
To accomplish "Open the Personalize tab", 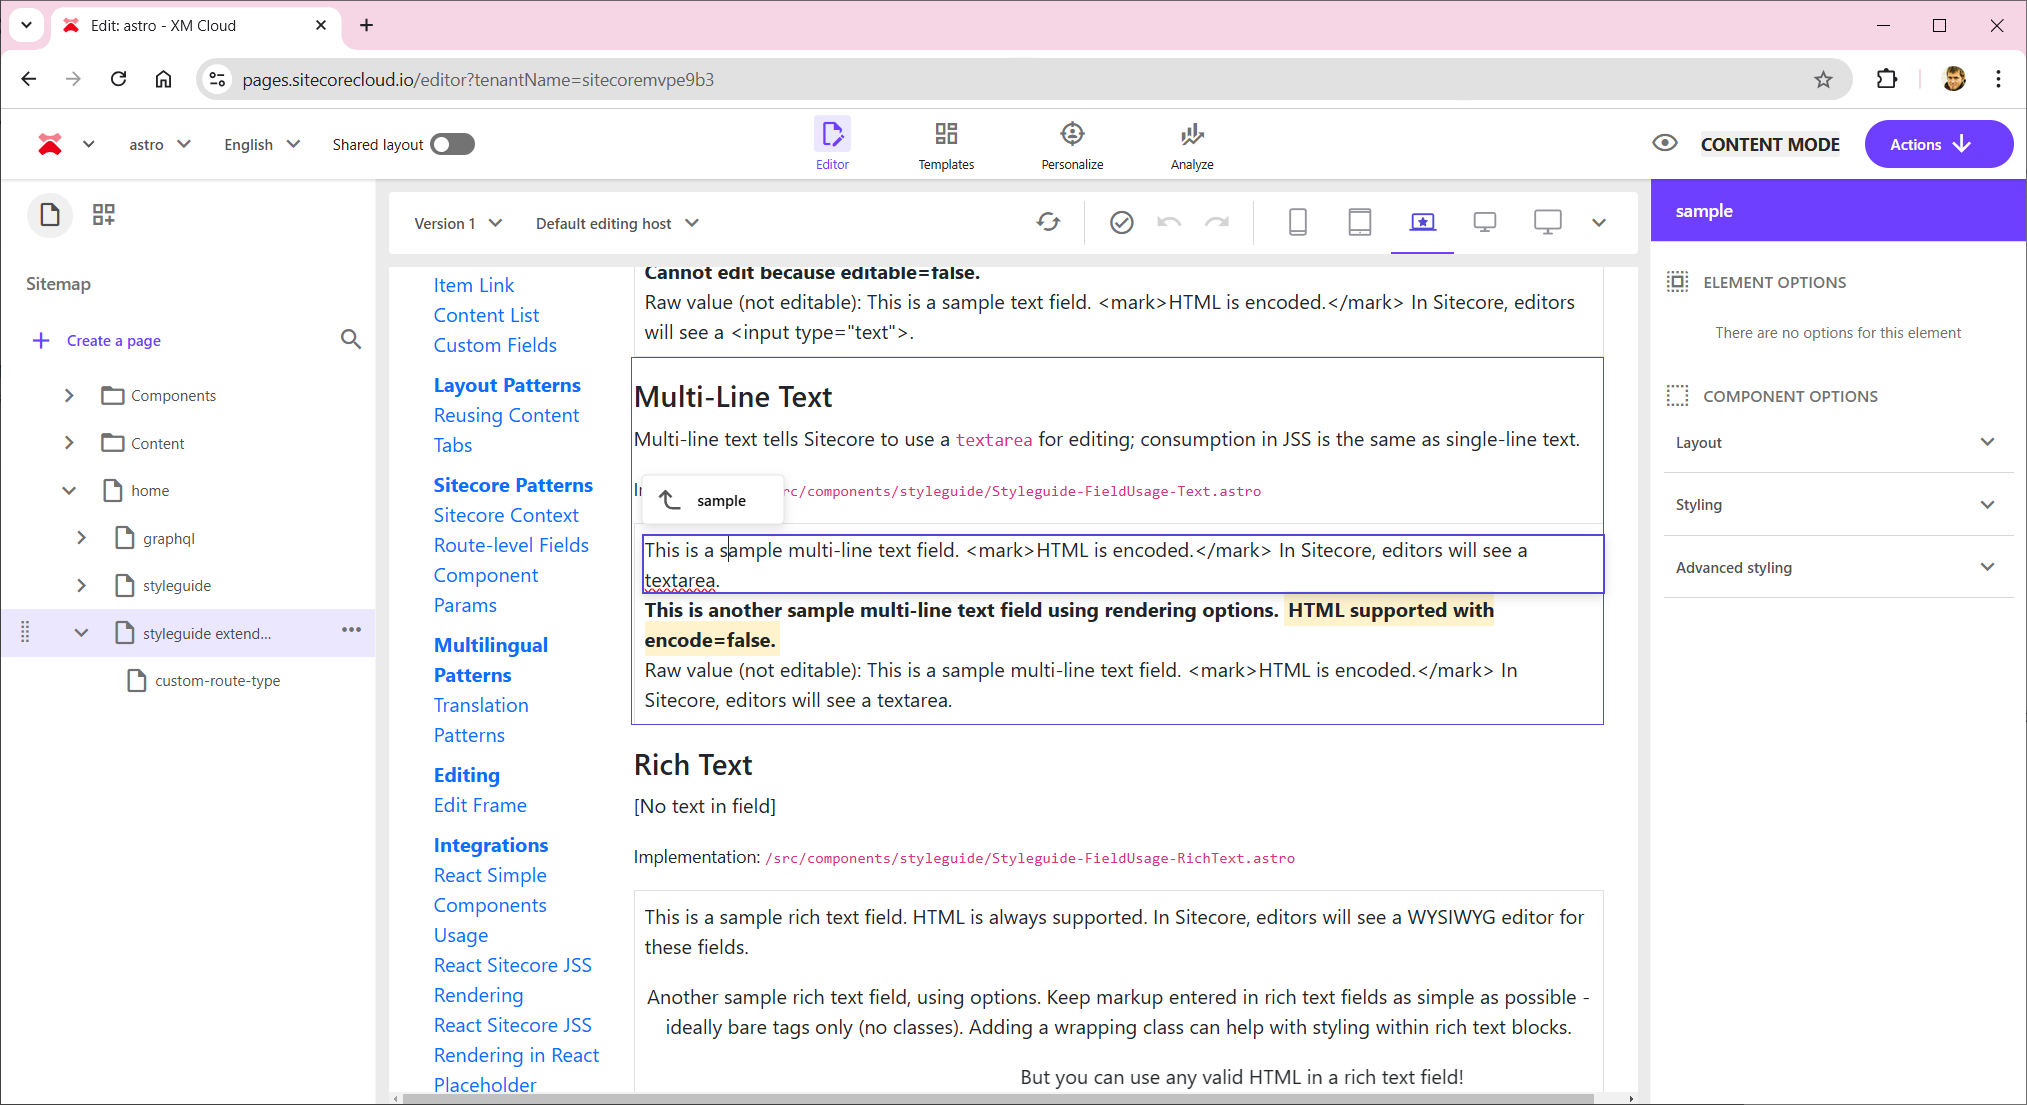I will click(x=1072, y=145).
